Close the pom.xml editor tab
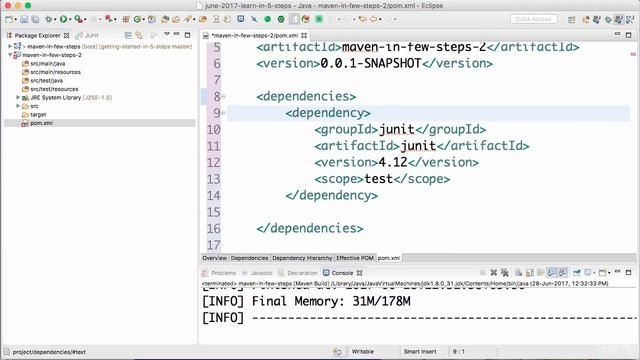The width and height of the screenshot is (640, 360). (304, 36)
